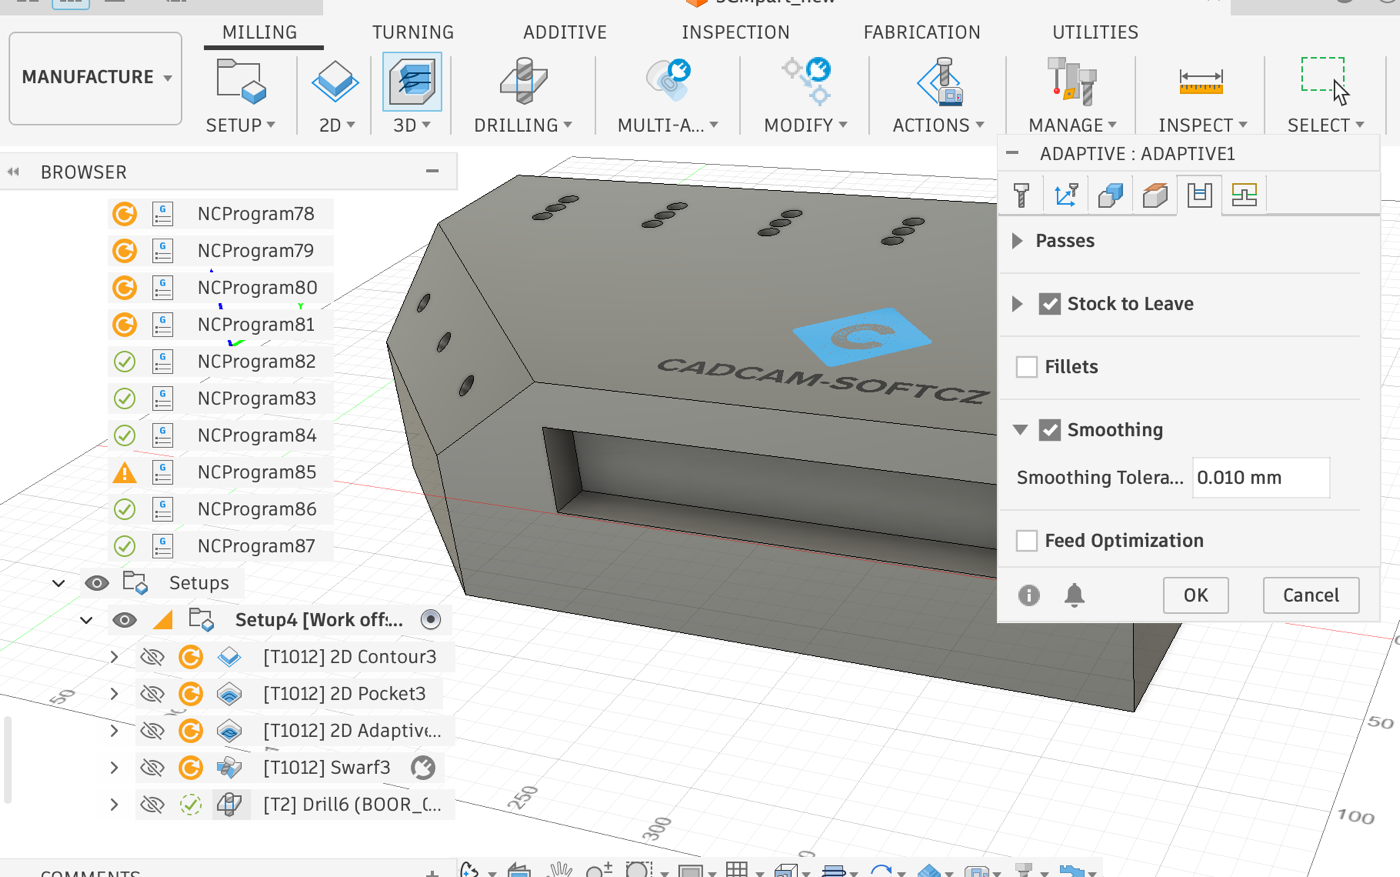Click the valid checkmark icon for NCProgram82
This screenshot has width=1400, height=877.
tap(124, 361)
